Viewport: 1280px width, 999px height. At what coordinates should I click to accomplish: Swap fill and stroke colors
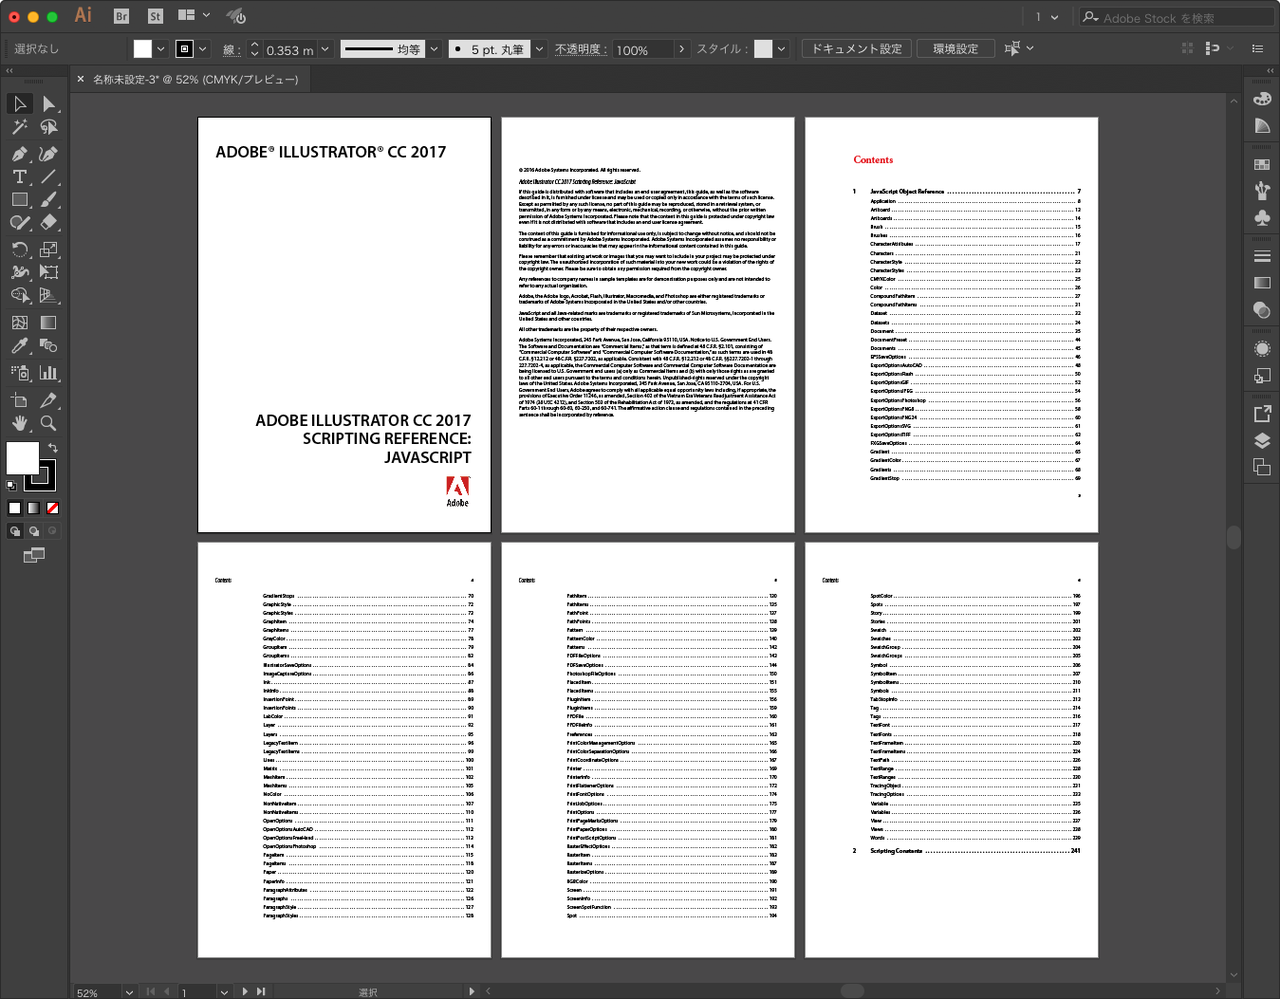coord(52,448)
